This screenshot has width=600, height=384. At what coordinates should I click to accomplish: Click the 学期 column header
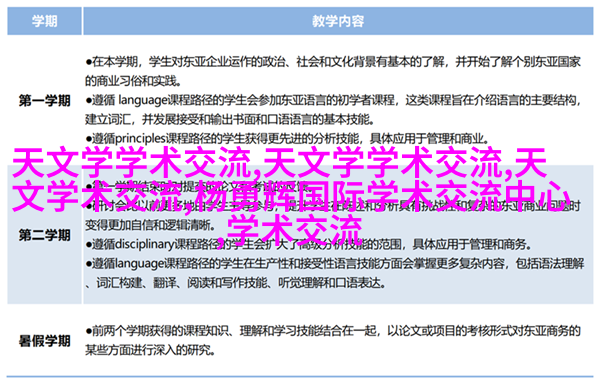[44, 21]
